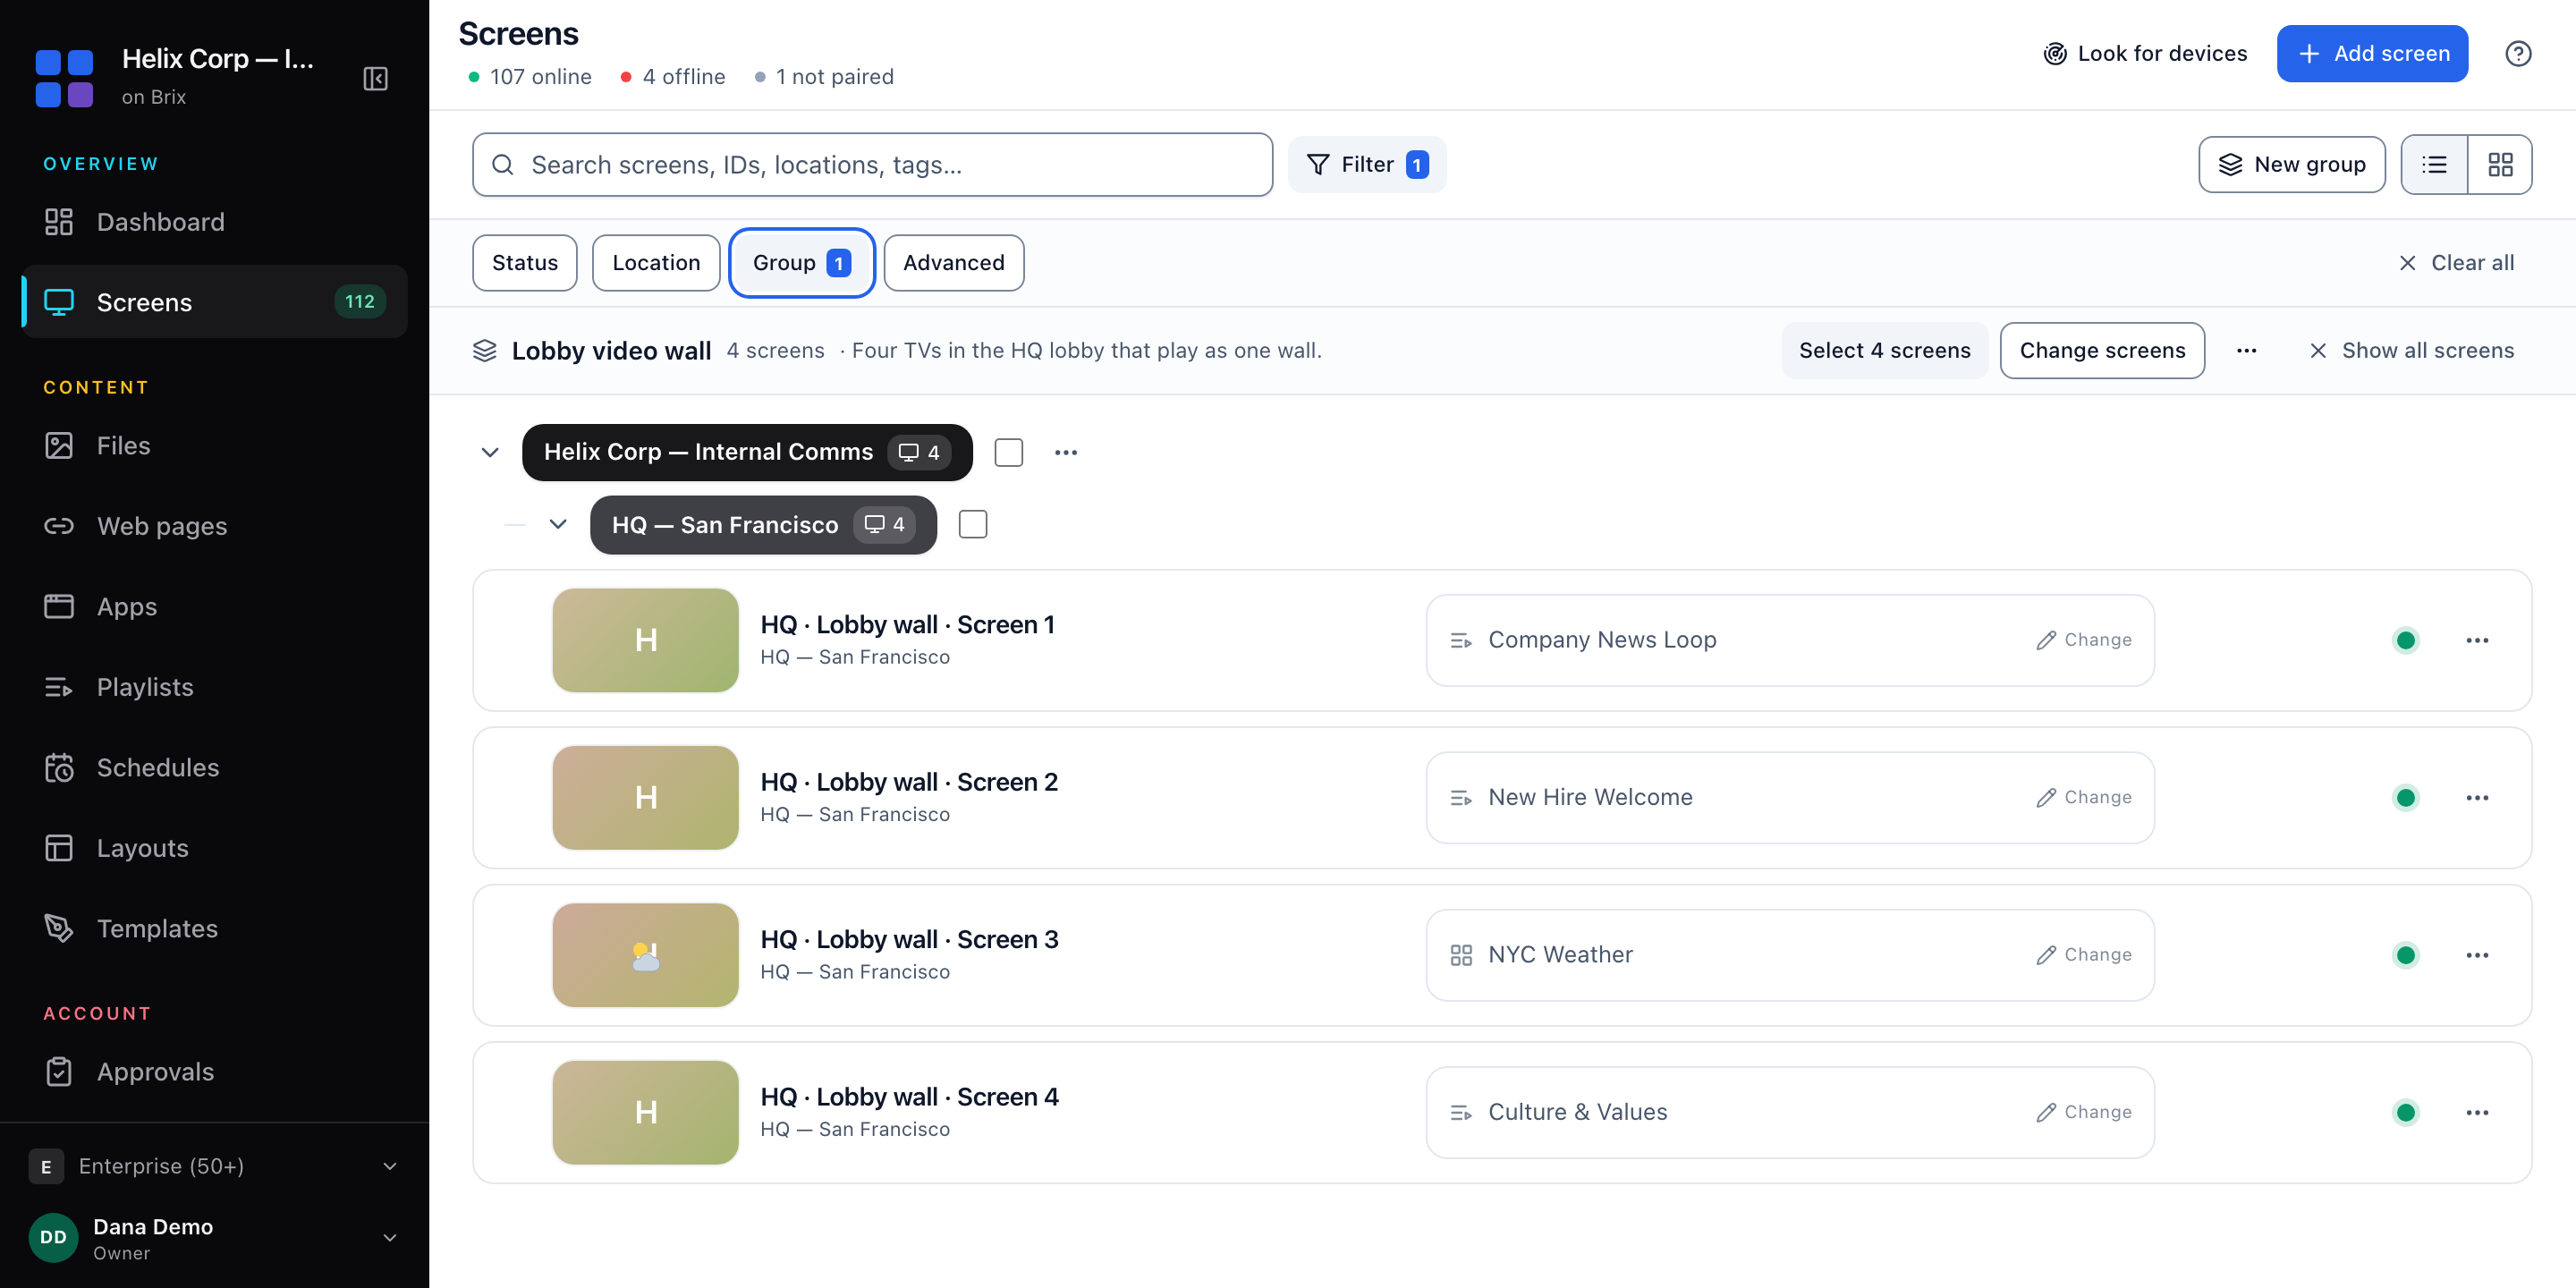Open the Advanced filter options
The image size is (2576, 1288).
click(954, 263)
